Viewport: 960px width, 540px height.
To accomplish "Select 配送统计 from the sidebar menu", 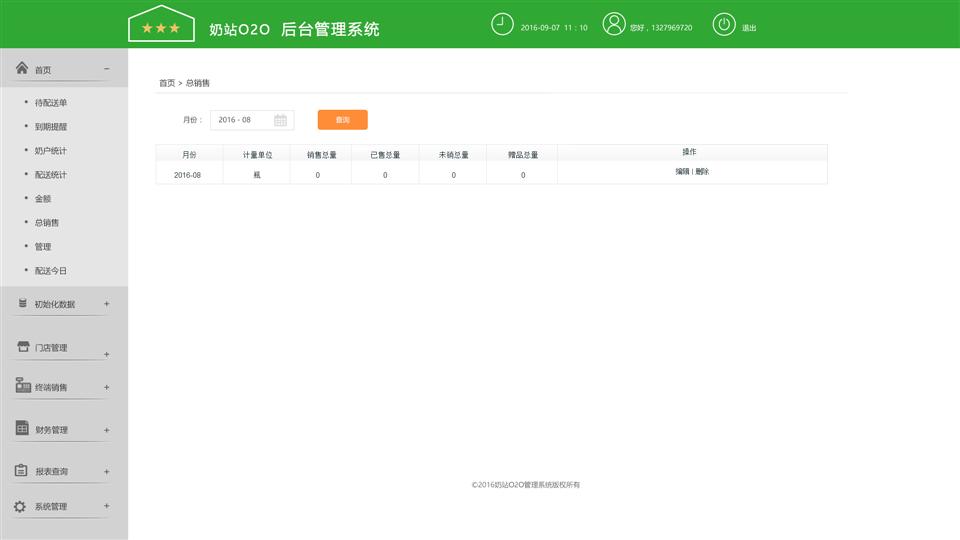I will coord(51,175).
